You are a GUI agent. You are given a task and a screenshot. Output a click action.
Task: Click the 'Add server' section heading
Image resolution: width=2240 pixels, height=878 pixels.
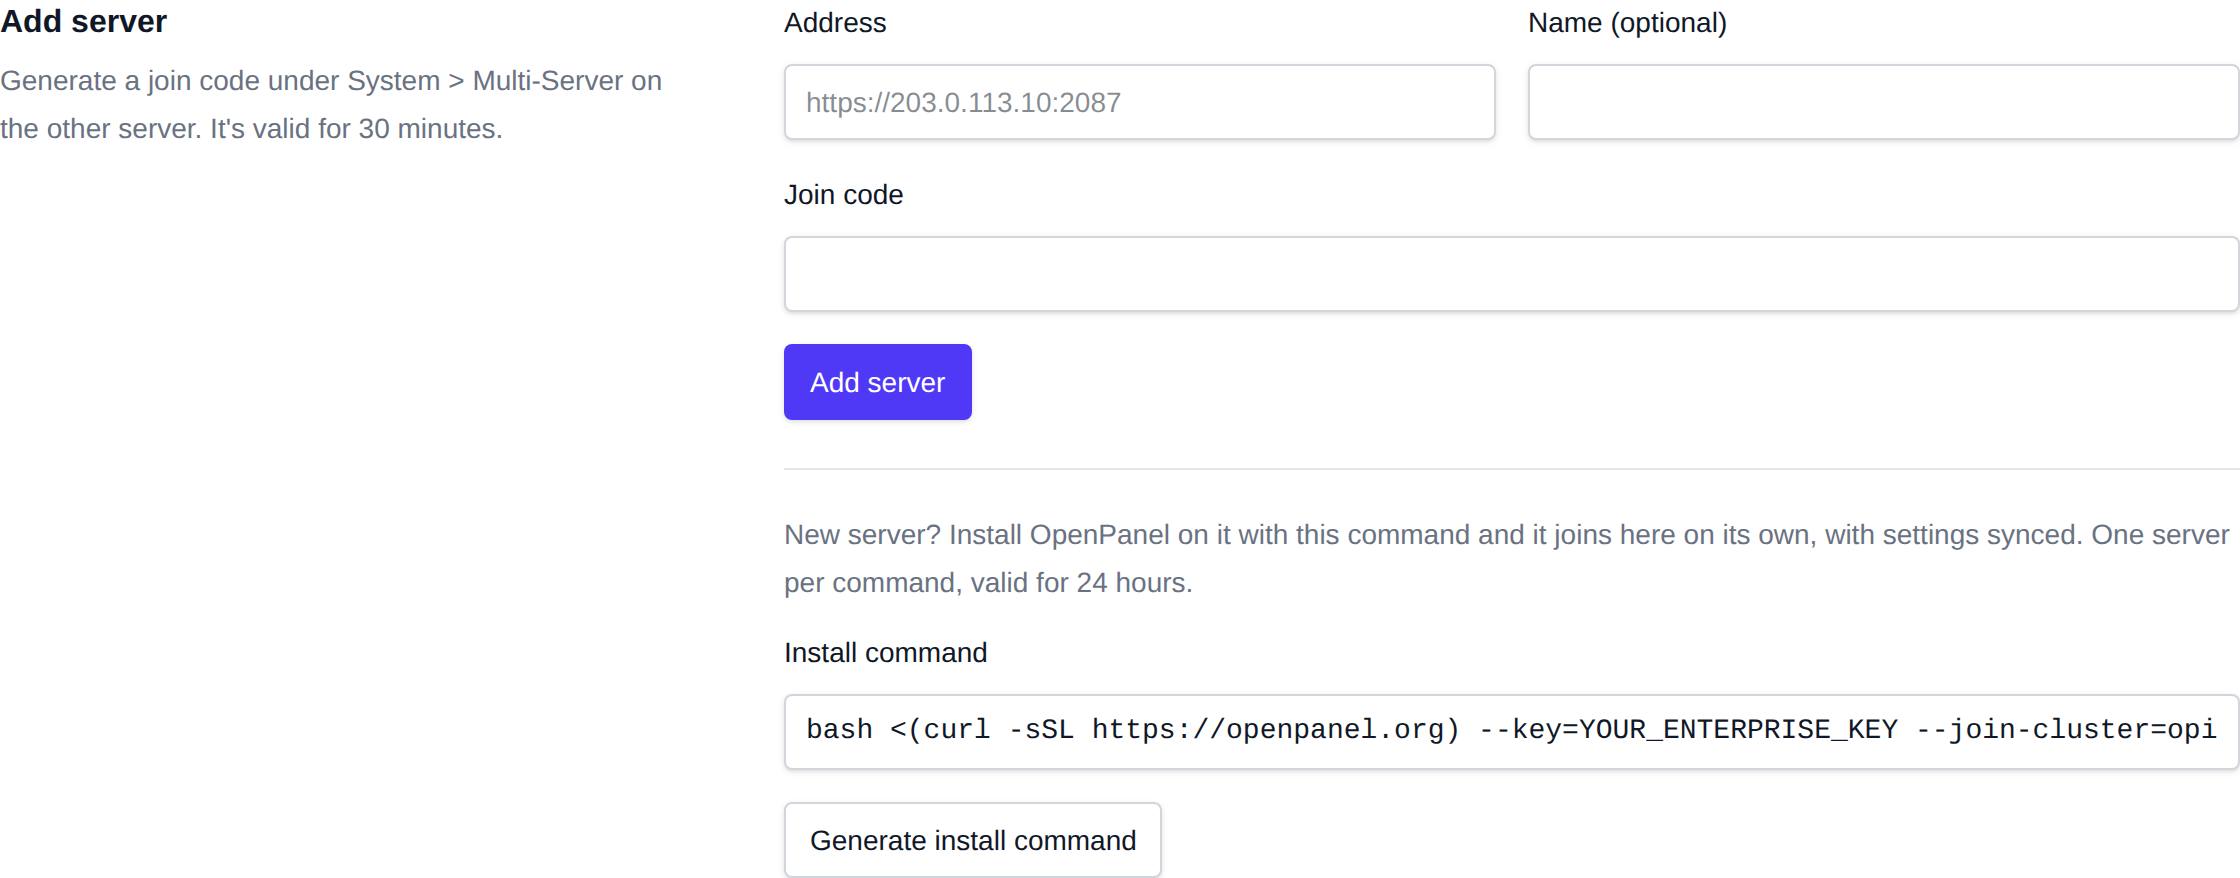(x=84, y=22)
